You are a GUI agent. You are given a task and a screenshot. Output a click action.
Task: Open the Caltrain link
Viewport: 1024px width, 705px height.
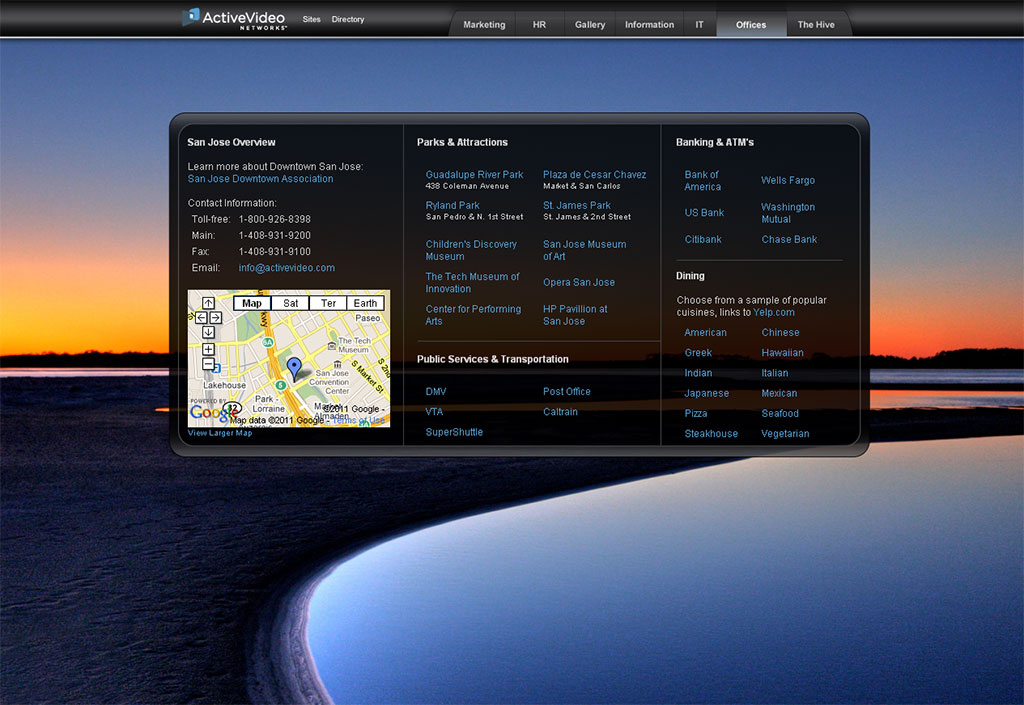coord(560,412)
